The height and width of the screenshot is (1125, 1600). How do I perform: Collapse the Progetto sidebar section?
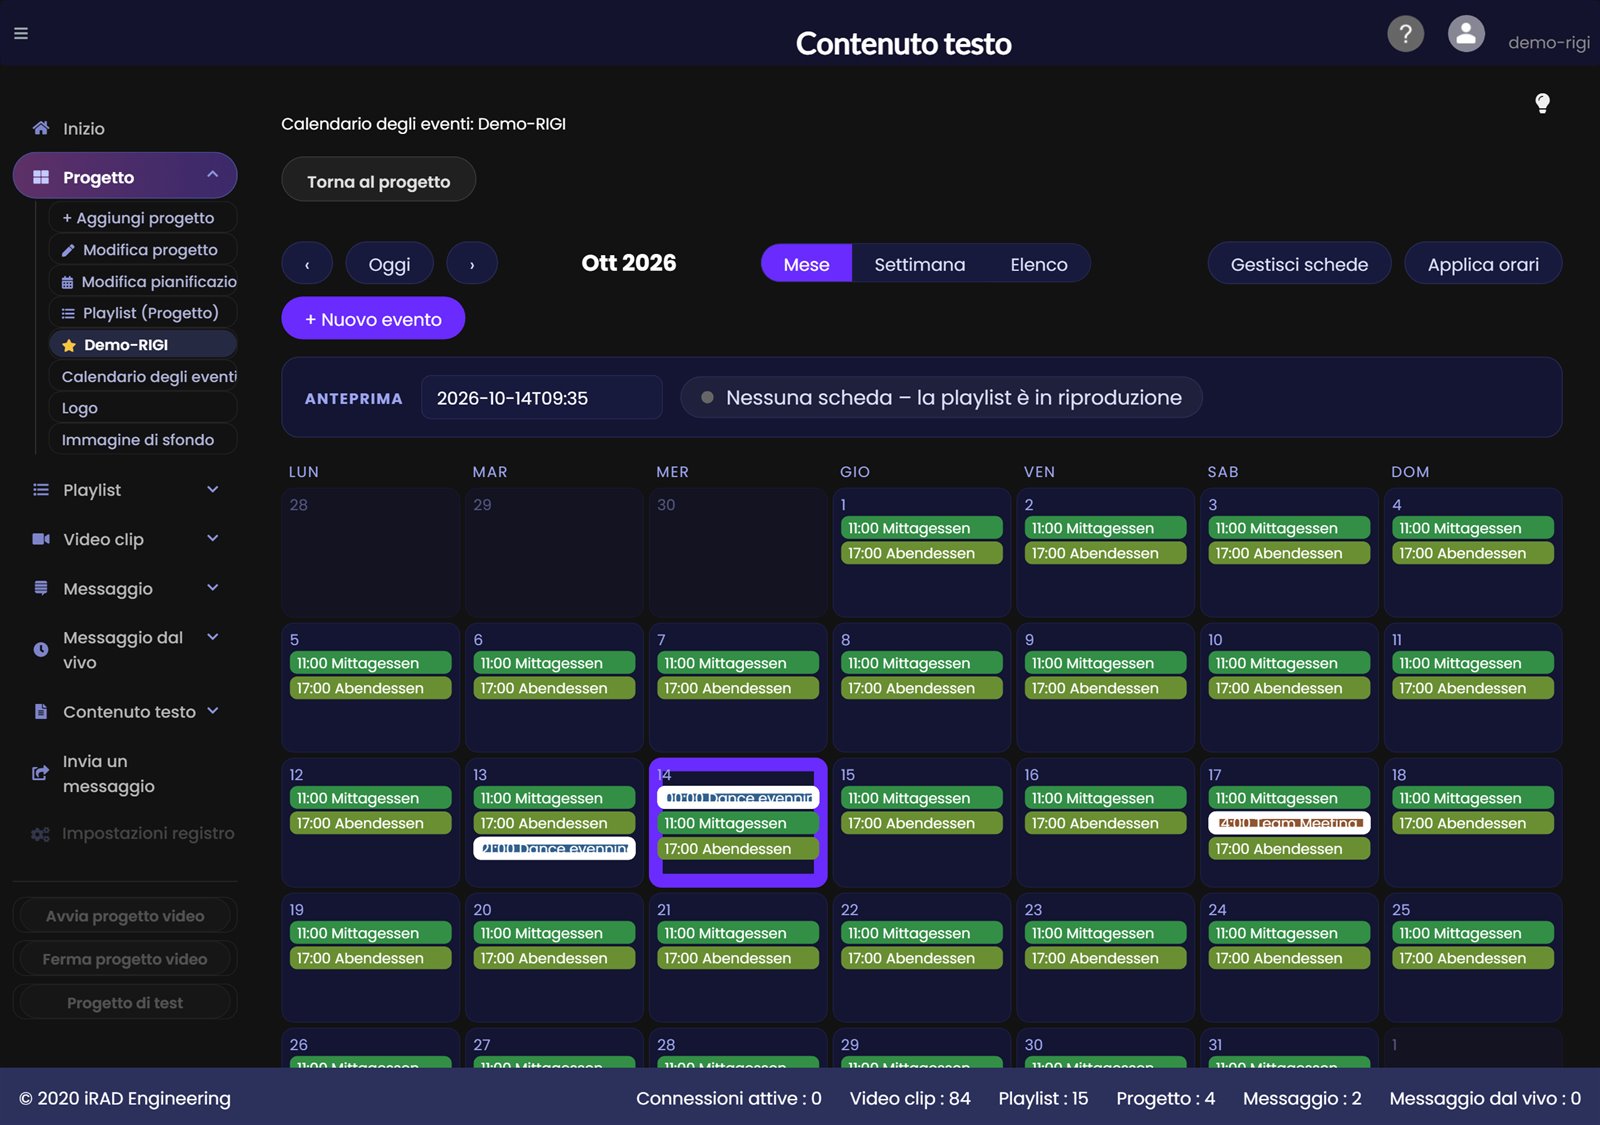(213, 175)
